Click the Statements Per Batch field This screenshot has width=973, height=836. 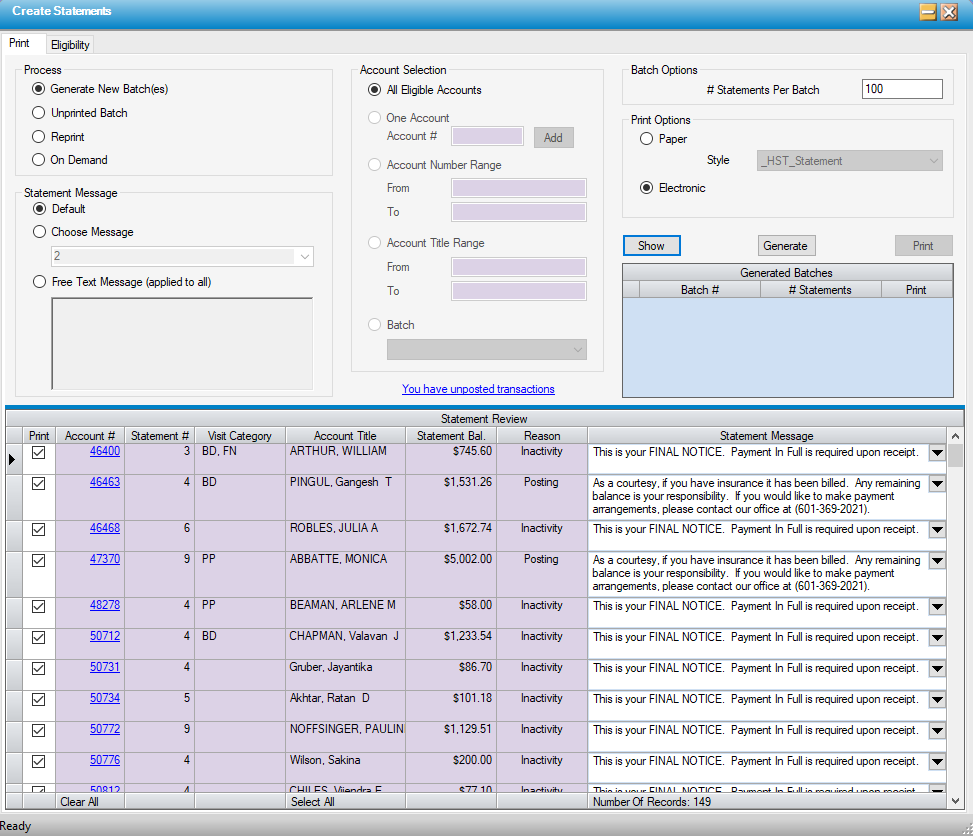coord(901,90)
